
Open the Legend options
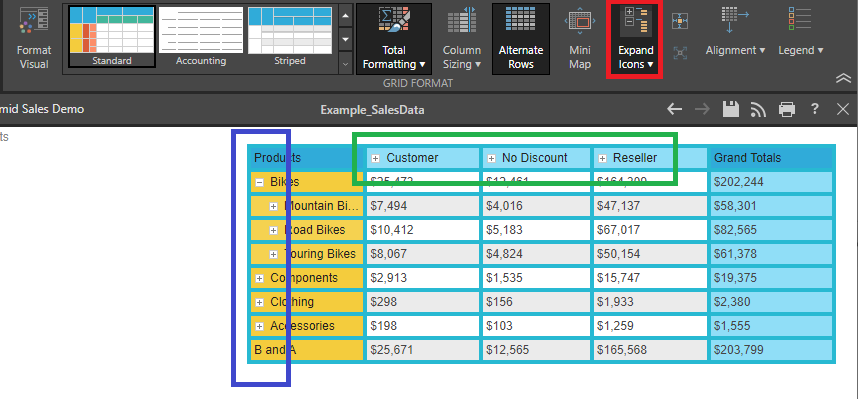(801, 33)
